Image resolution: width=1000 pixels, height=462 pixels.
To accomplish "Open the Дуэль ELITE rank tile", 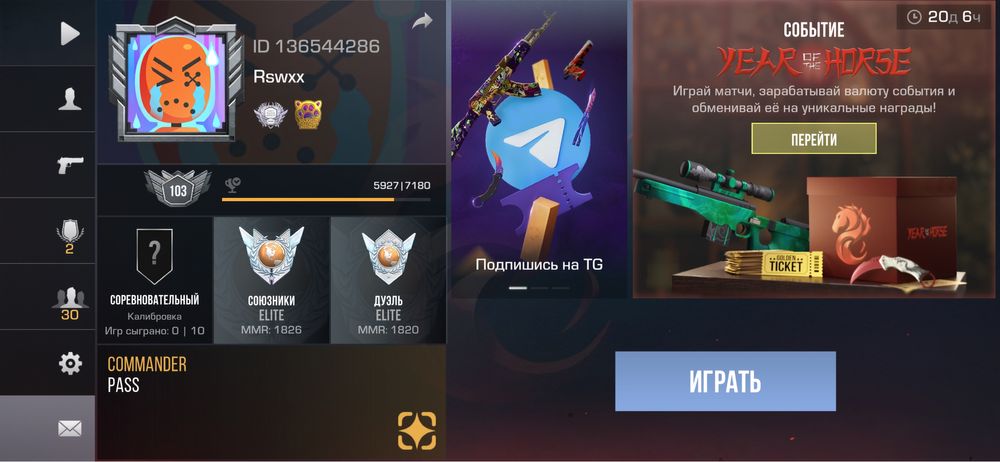I will pyautogui.click(x=388, y=280).
